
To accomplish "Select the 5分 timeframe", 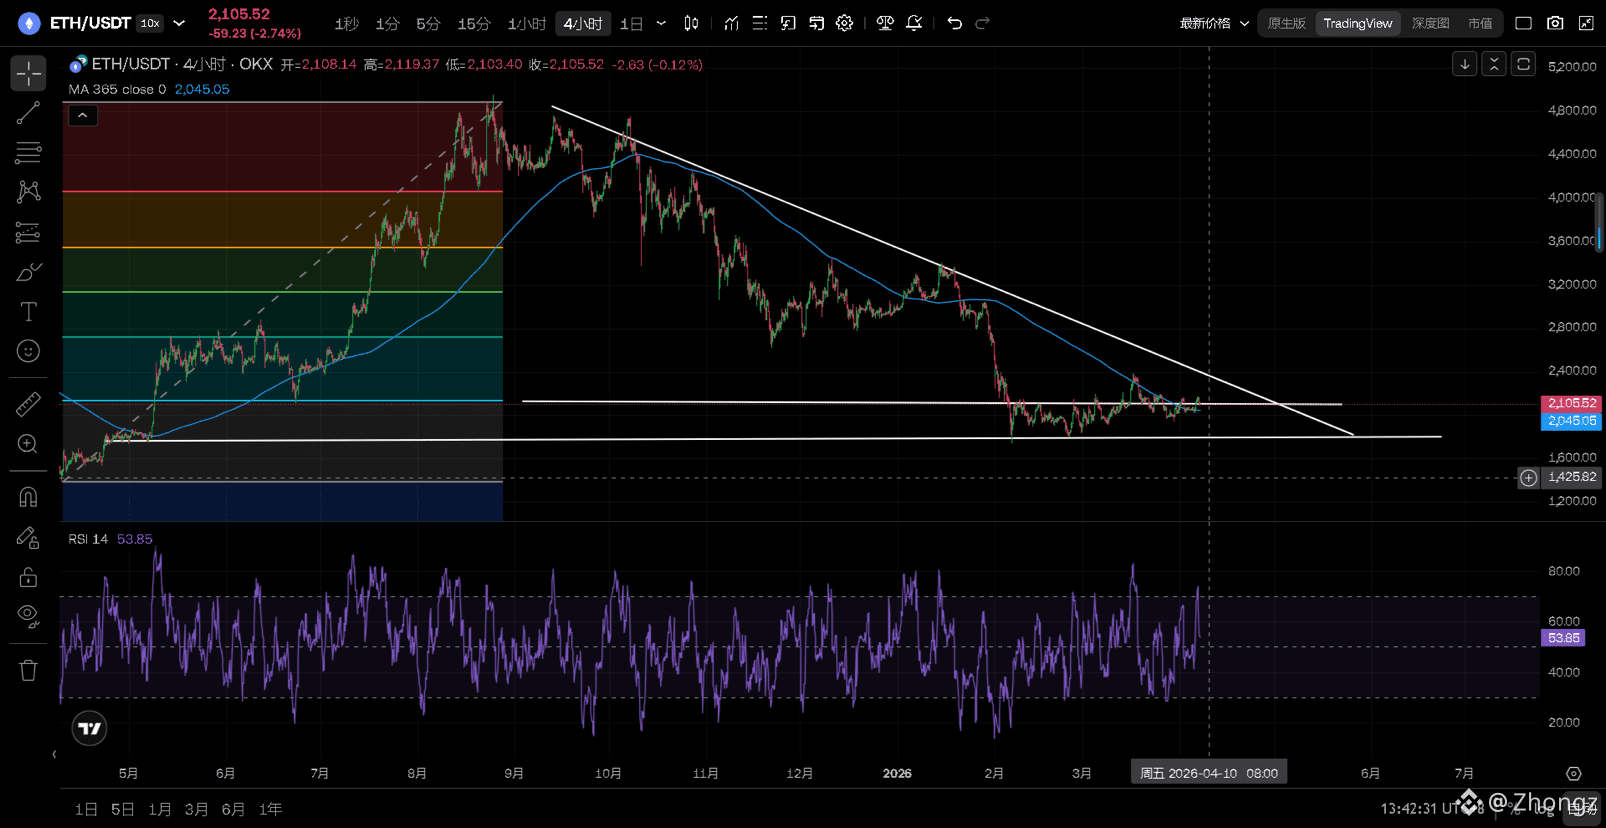I will pyautogui.click(x=428, y=23).
